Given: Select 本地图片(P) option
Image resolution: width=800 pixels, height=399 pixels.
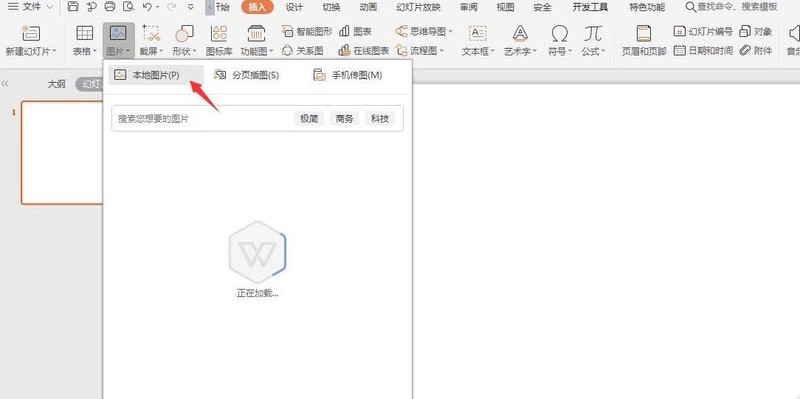Looking at the screenshot, I should pos(156,75).
